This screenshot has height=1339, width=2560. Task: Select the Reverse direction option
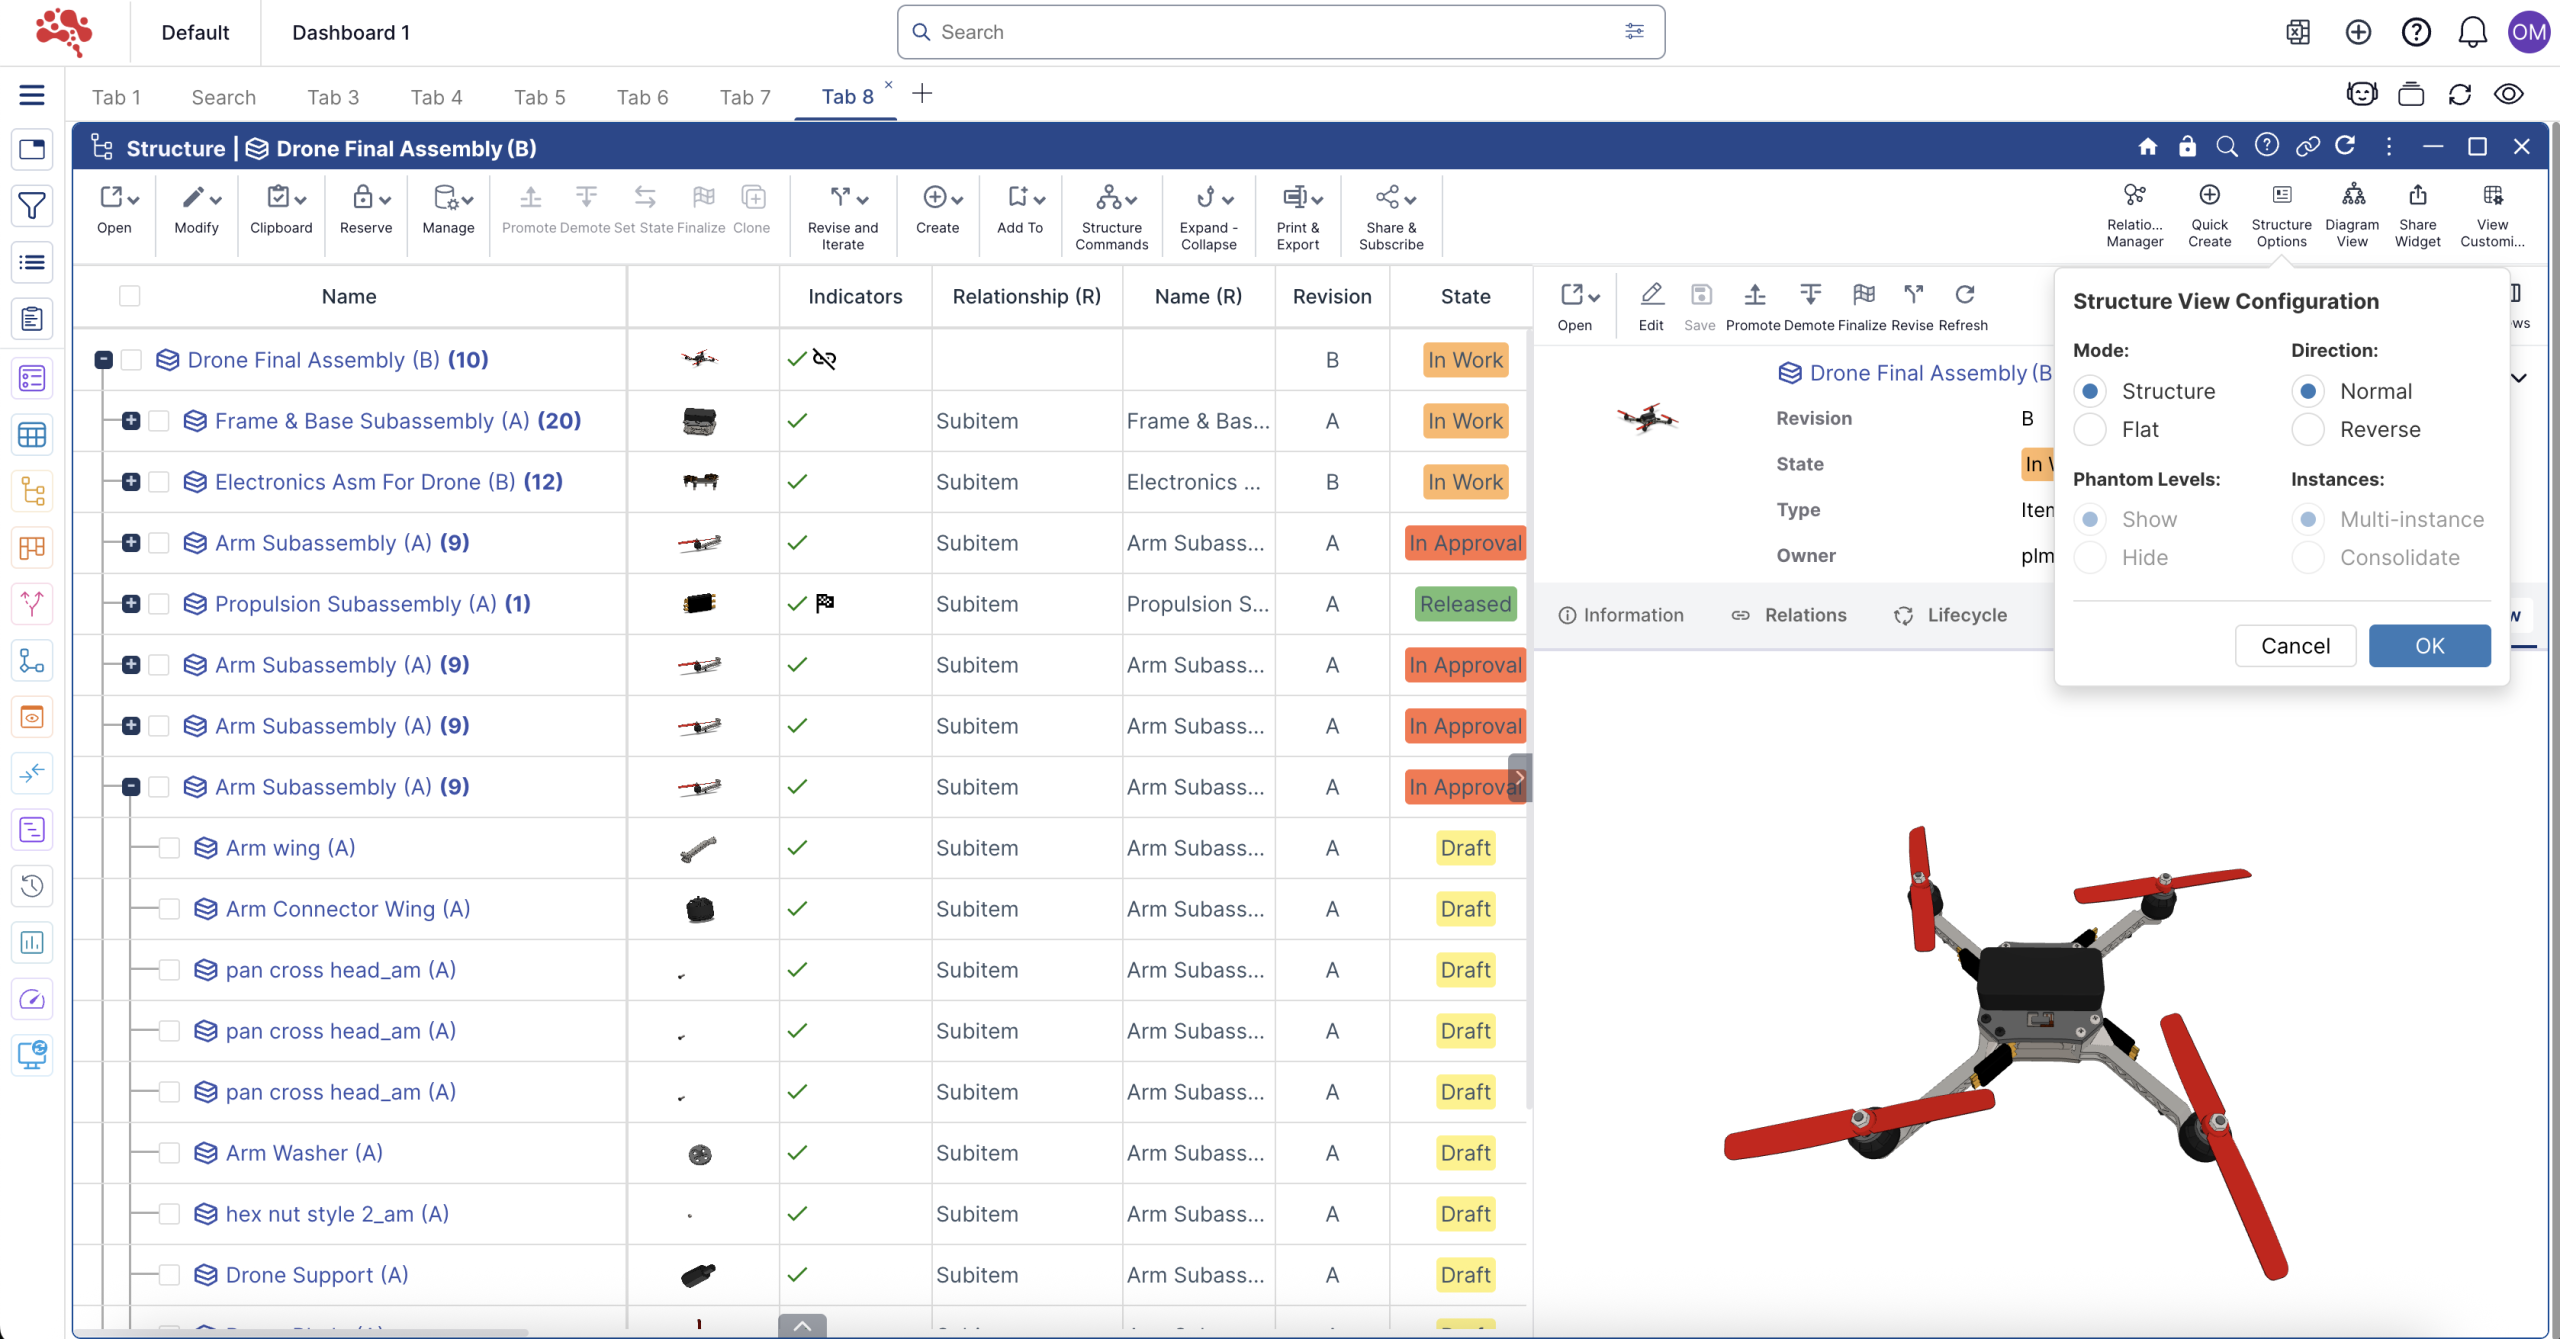tap(2308, 430)
